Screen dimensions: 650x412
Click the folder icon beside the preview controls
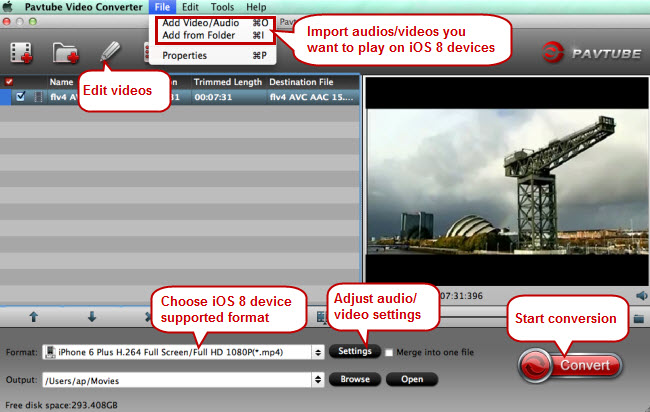click(x=639, y=319)
